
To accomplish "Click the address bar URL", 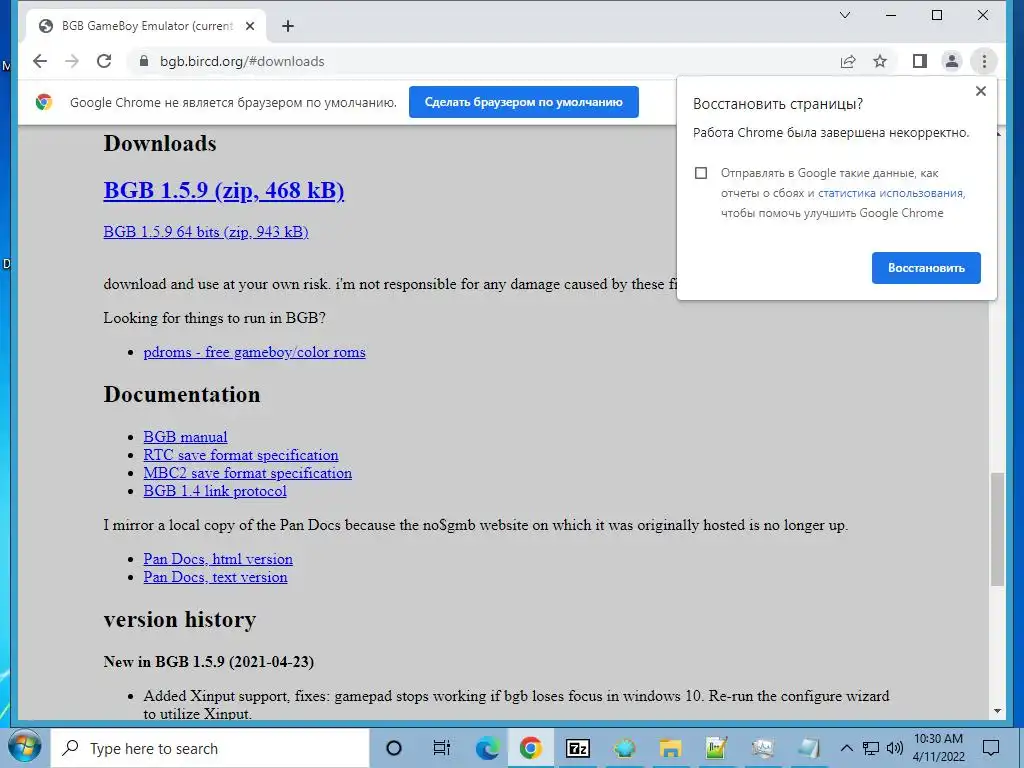I will click(242, 61).
